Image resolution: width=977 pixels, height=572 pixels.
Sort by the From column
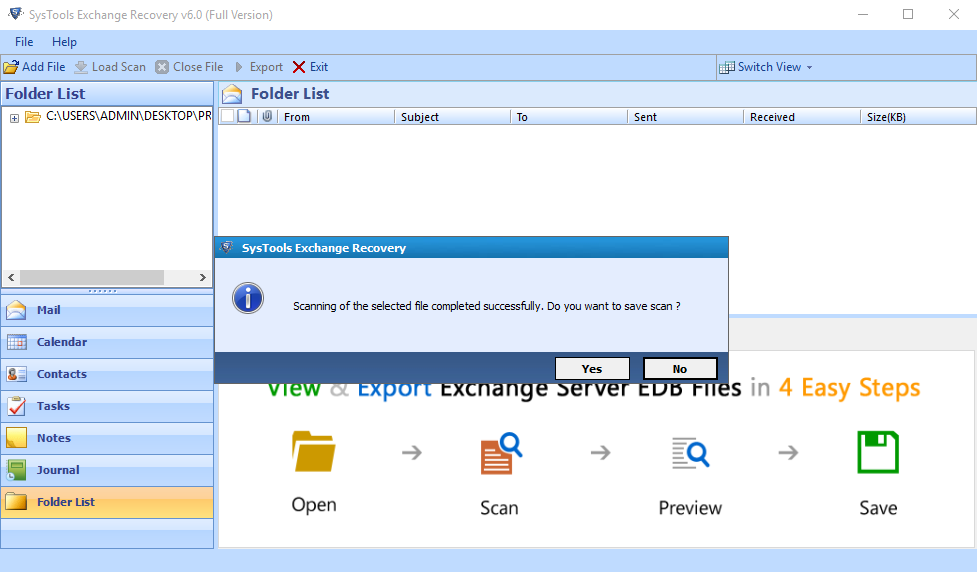coord(335,117)
